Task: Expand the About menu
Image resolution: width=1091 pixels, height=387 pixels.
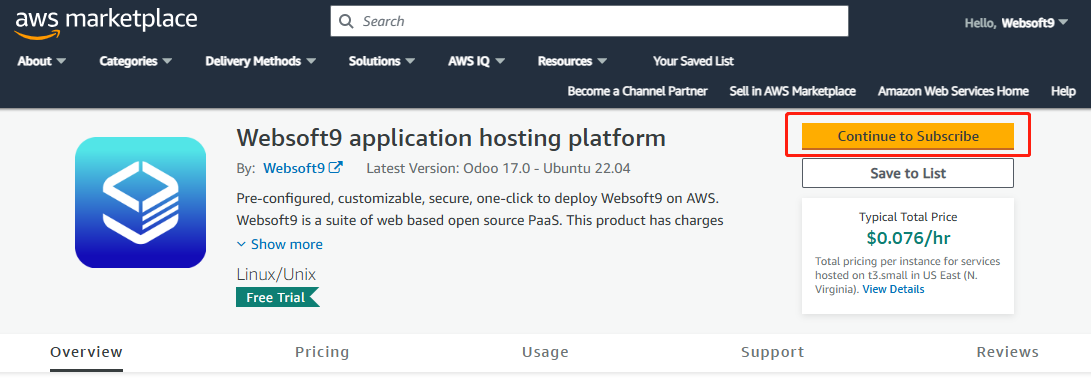Action: click(x=42, y=61)
